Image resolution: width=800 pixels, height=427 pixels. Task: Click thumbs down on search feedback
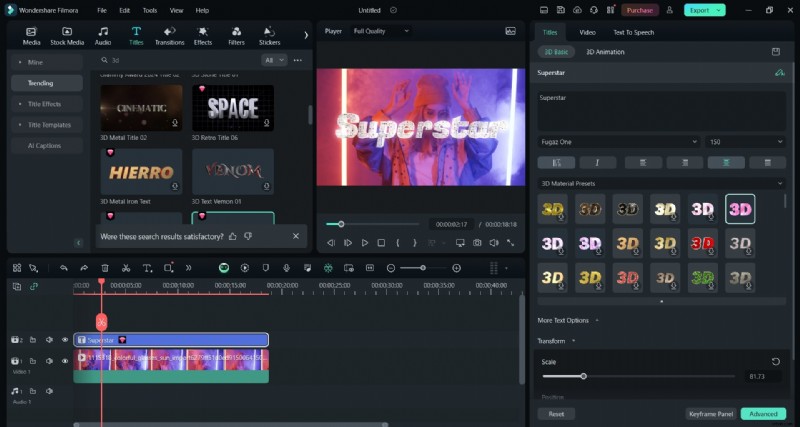click(248, 236)
